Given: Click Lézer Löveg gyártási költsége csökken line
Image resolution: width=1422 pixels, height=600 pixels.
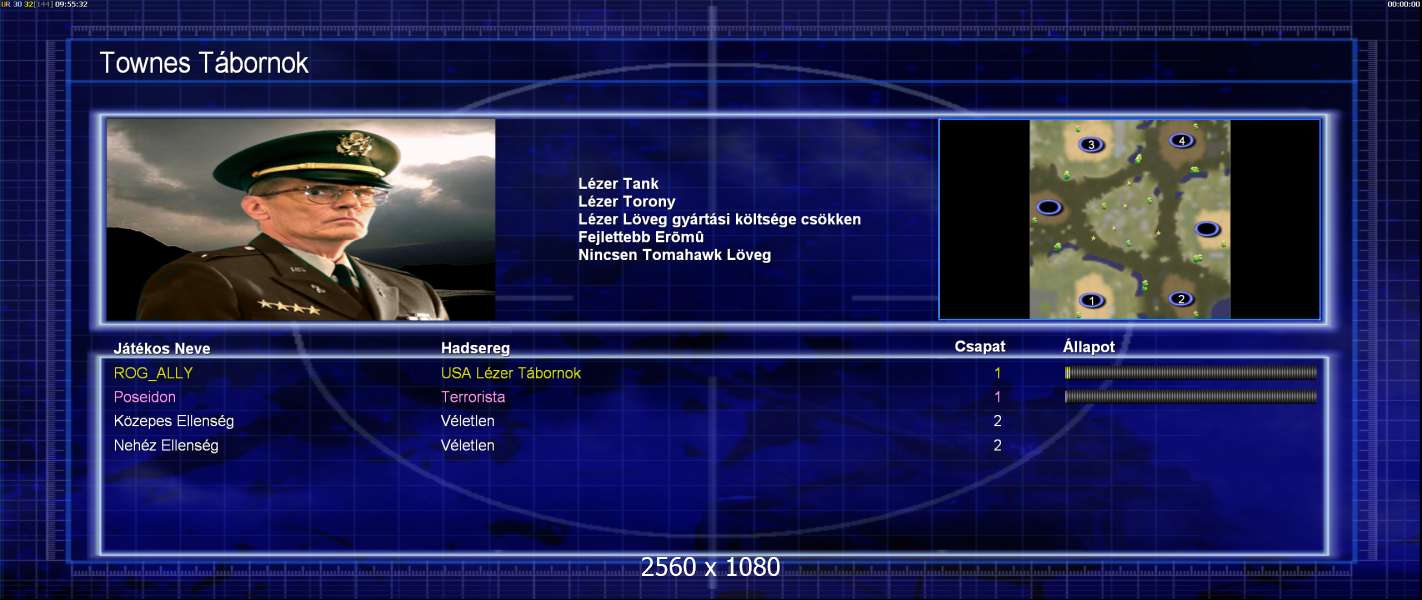Looking at the screenshot, I should [719, 219].
